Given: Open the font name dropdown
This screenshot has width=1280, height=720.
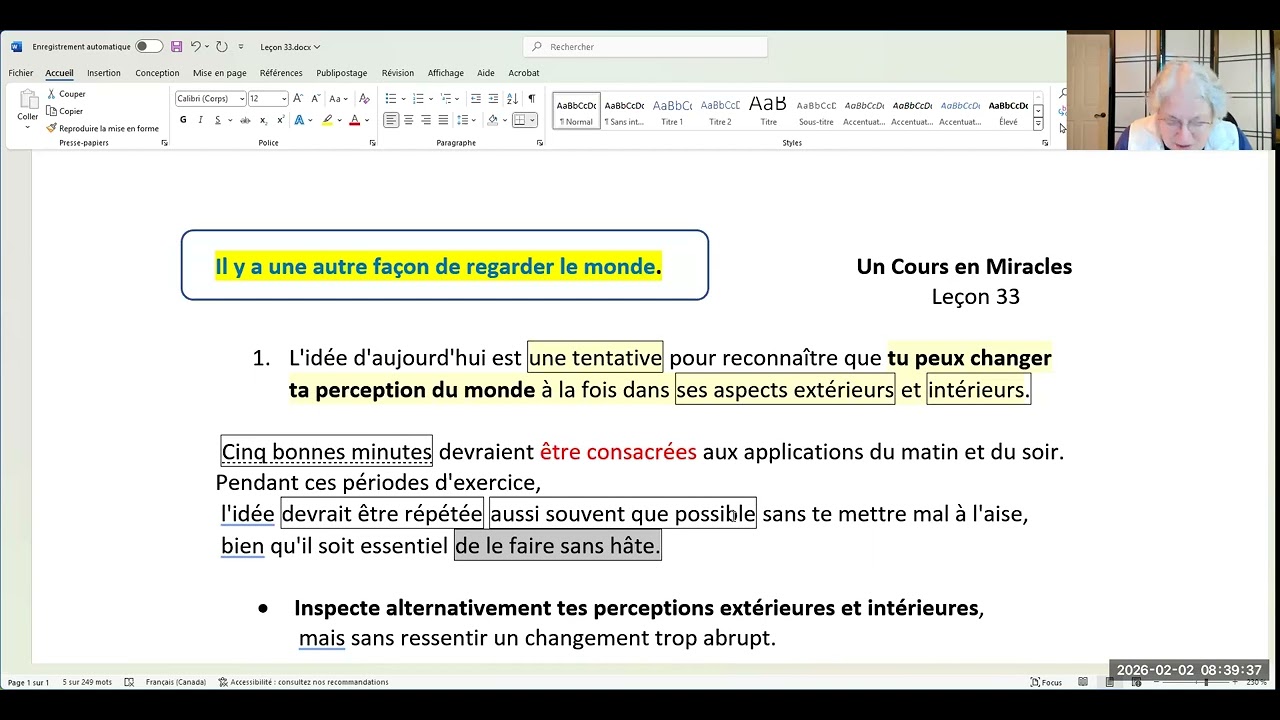Looking at the screenshot, I should tap(241, 99).
